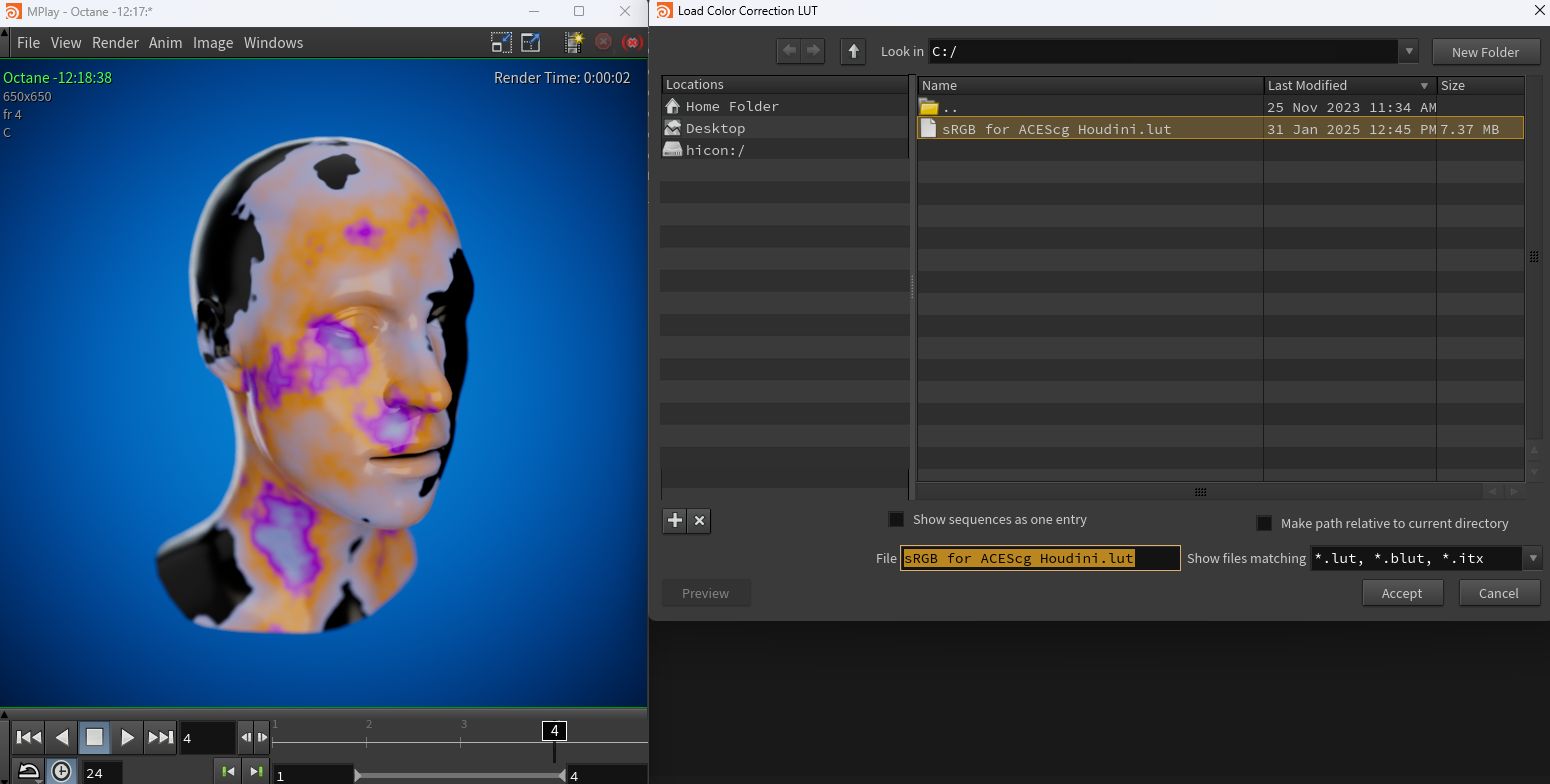Open the Look in path dropdown

pyautogui.click(x=1409, y=51)
